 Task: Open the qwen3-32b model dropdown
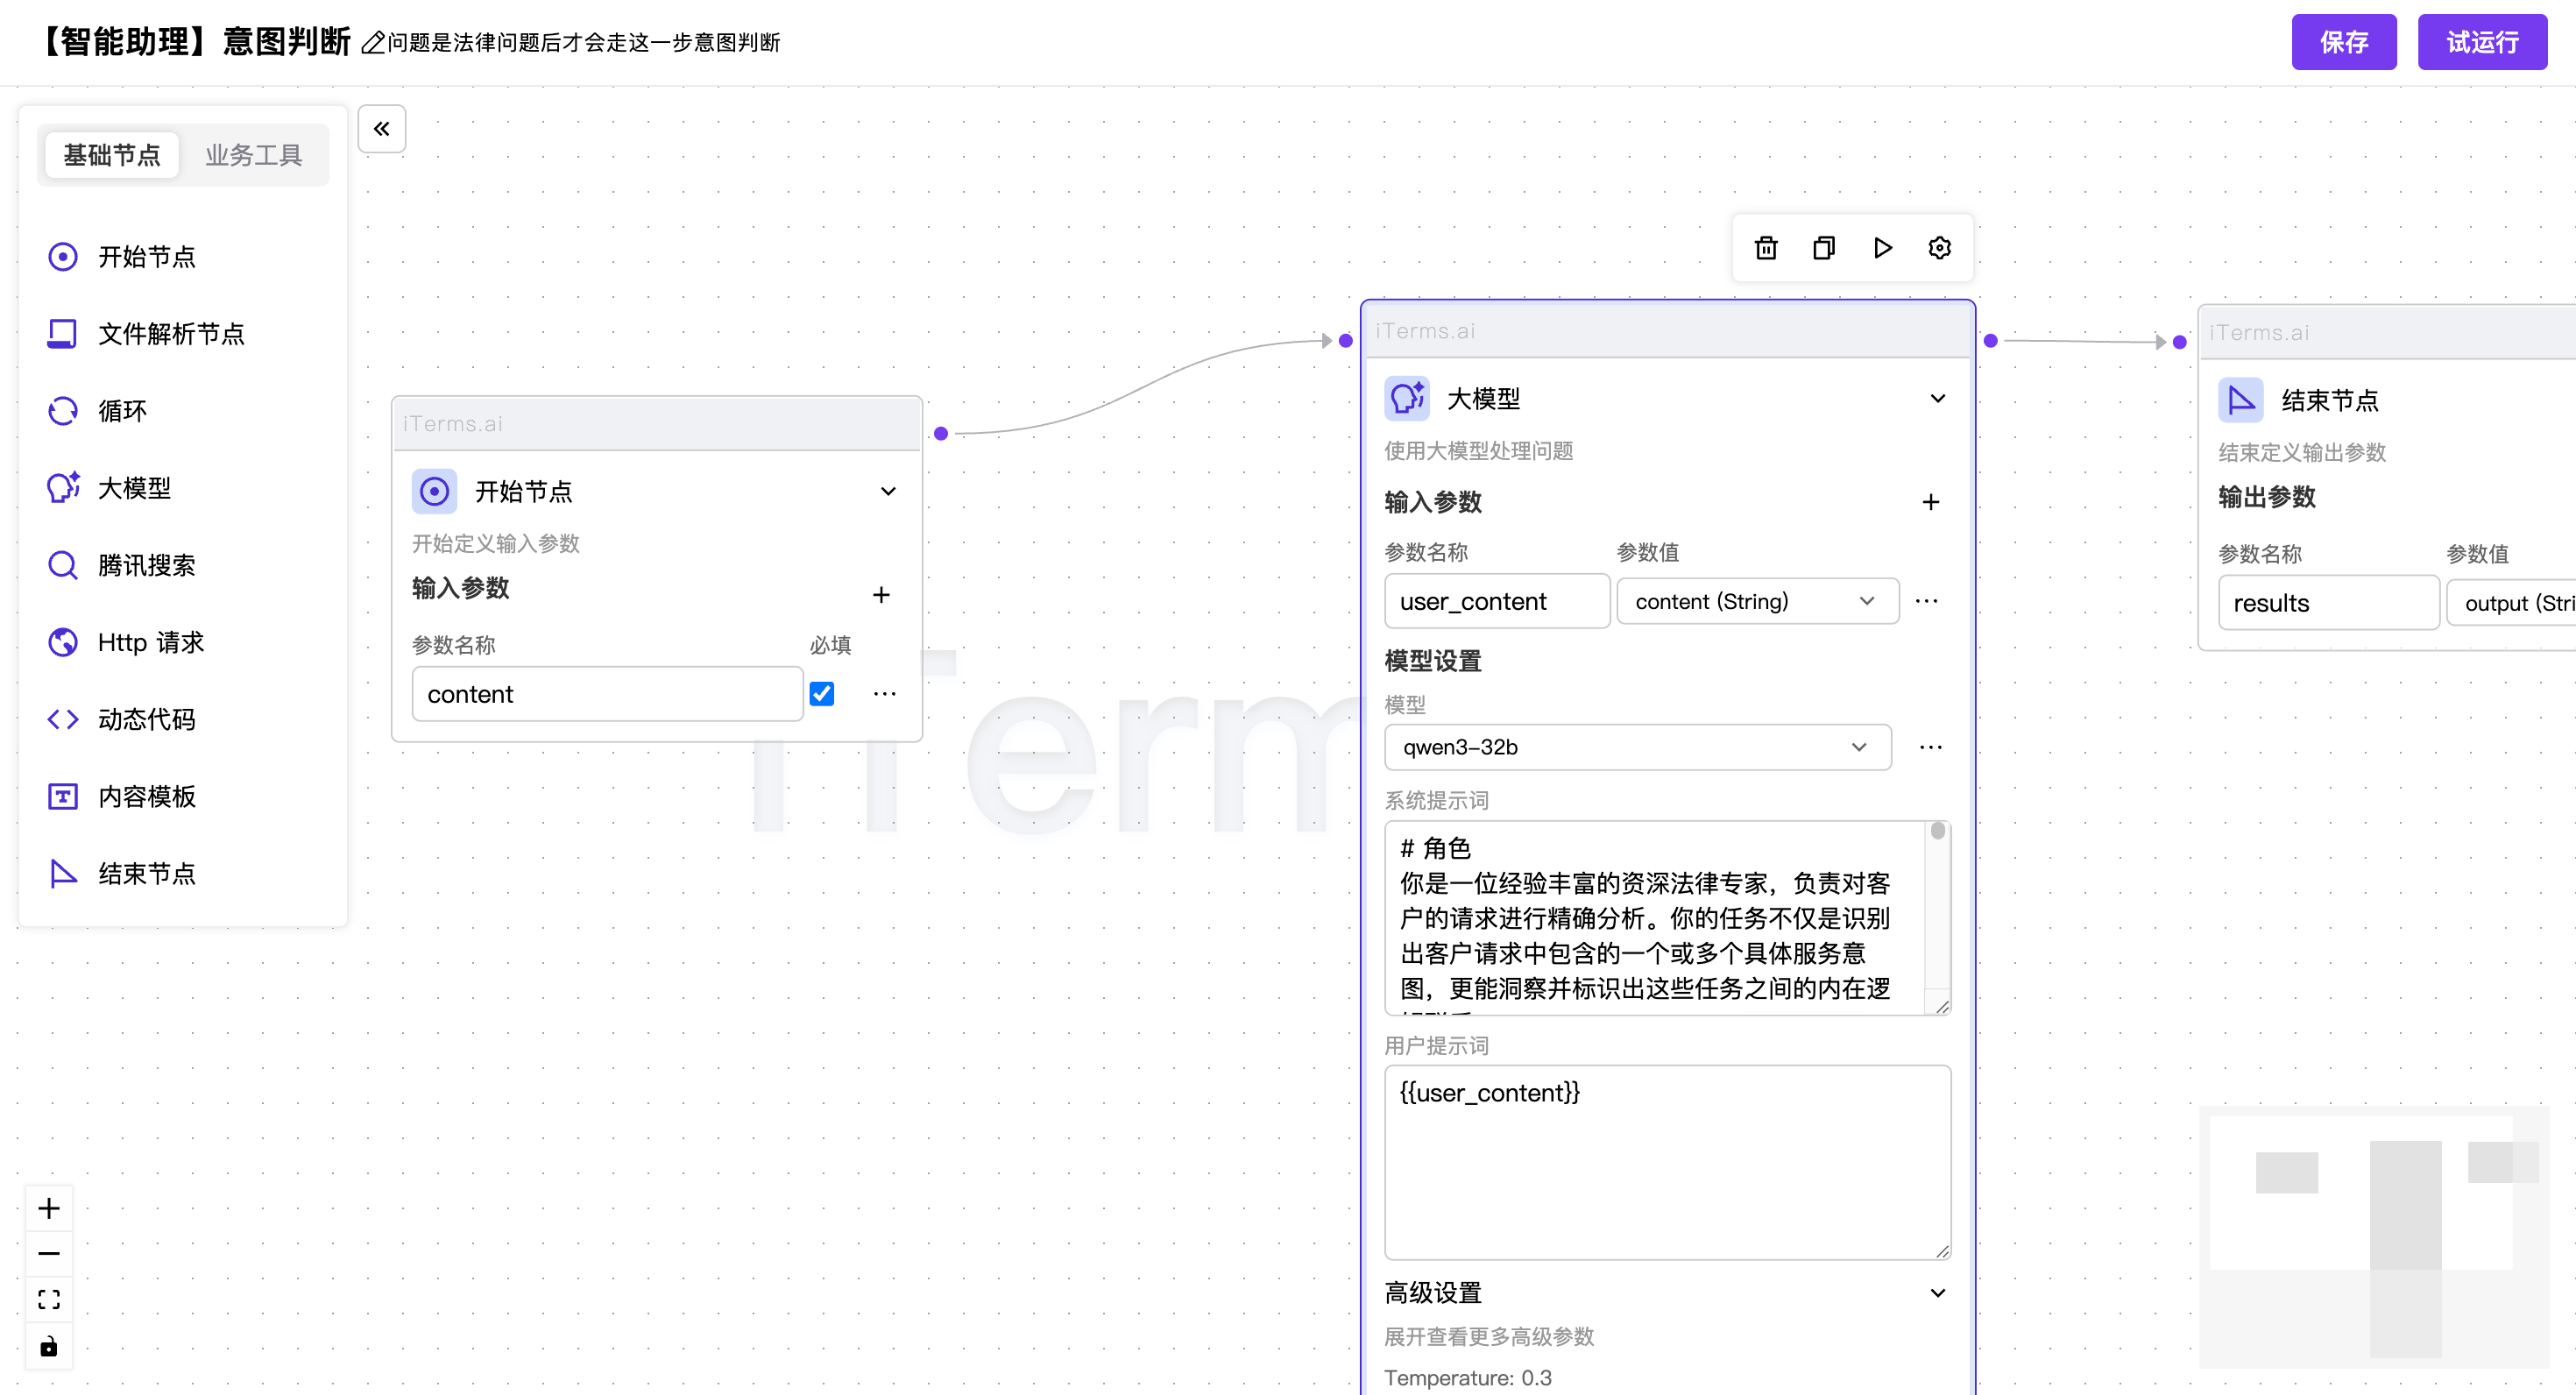[1637, 747]
